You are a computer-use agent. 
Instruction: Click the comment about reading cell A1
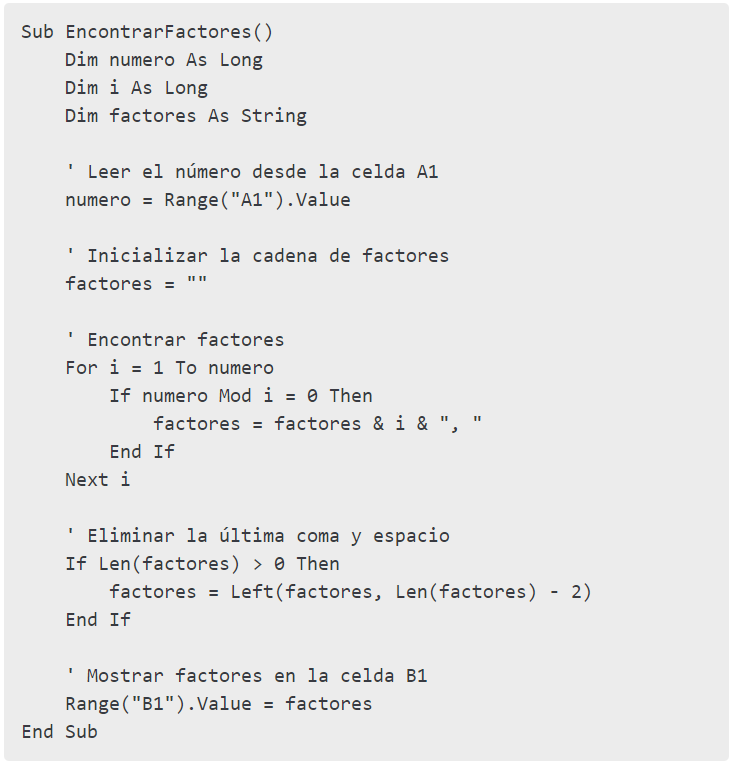[252, 171]
